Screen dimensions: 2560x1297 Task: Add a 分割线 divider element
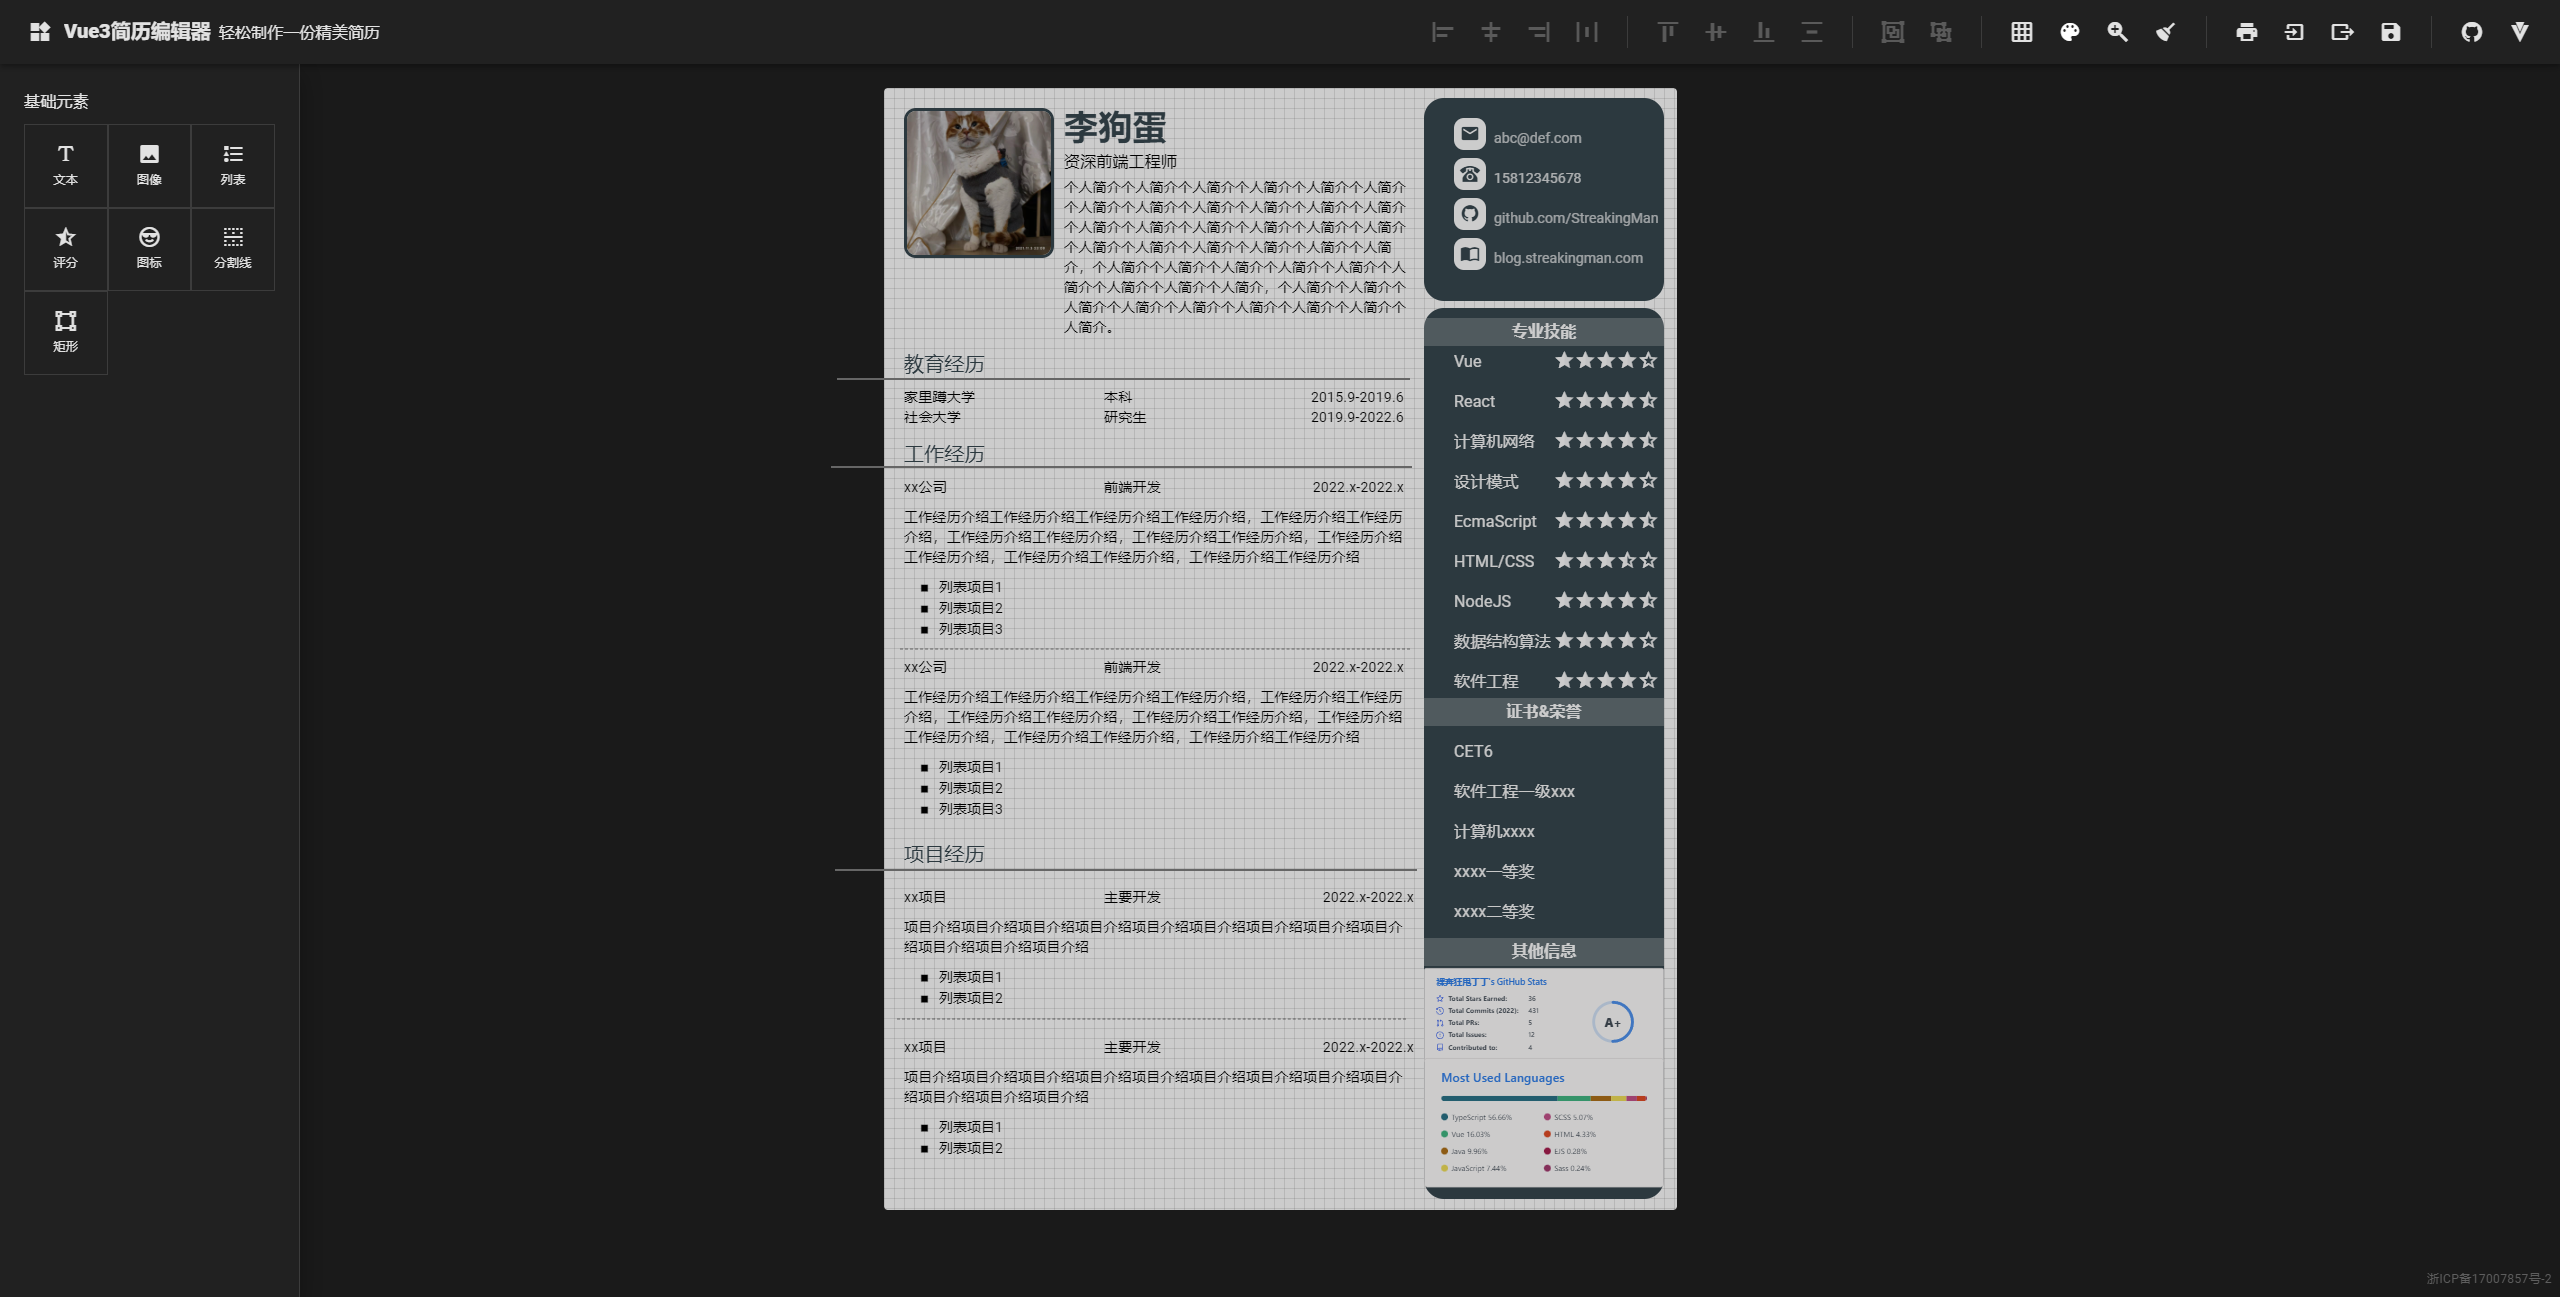(233, 248)
